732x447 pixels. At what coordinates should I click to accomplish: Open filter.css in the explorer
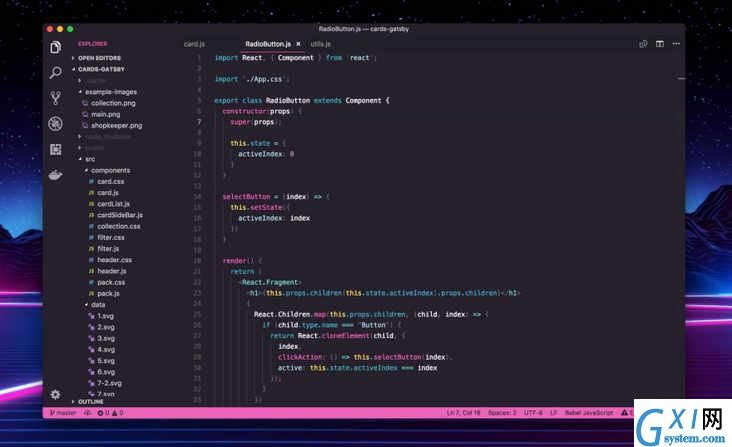click(x=111, y=237)
